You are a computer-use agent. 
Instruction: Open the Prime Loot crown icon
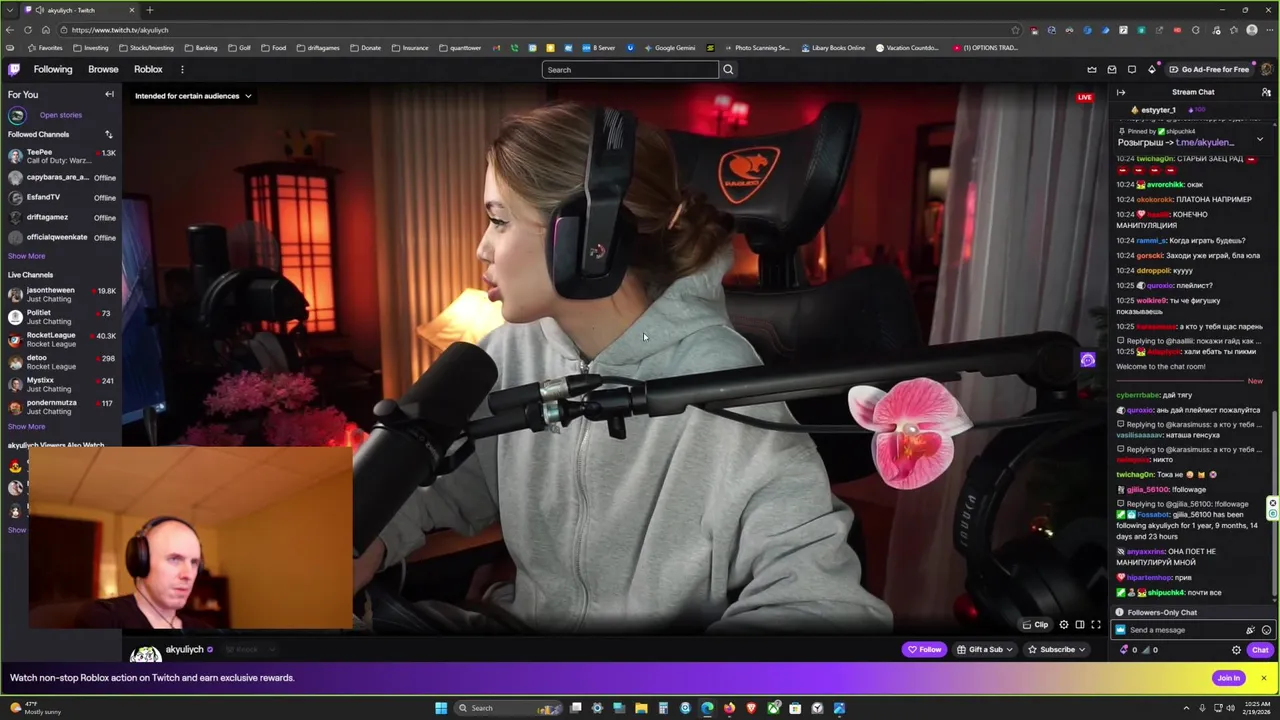(x=1092, y=70)
